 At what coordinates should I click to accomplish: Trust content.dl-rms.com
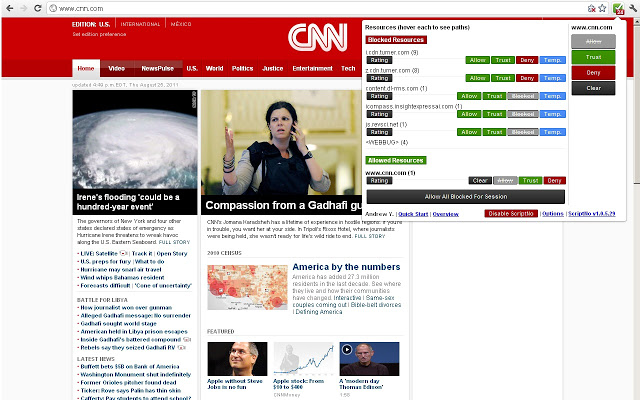point(494,96)
